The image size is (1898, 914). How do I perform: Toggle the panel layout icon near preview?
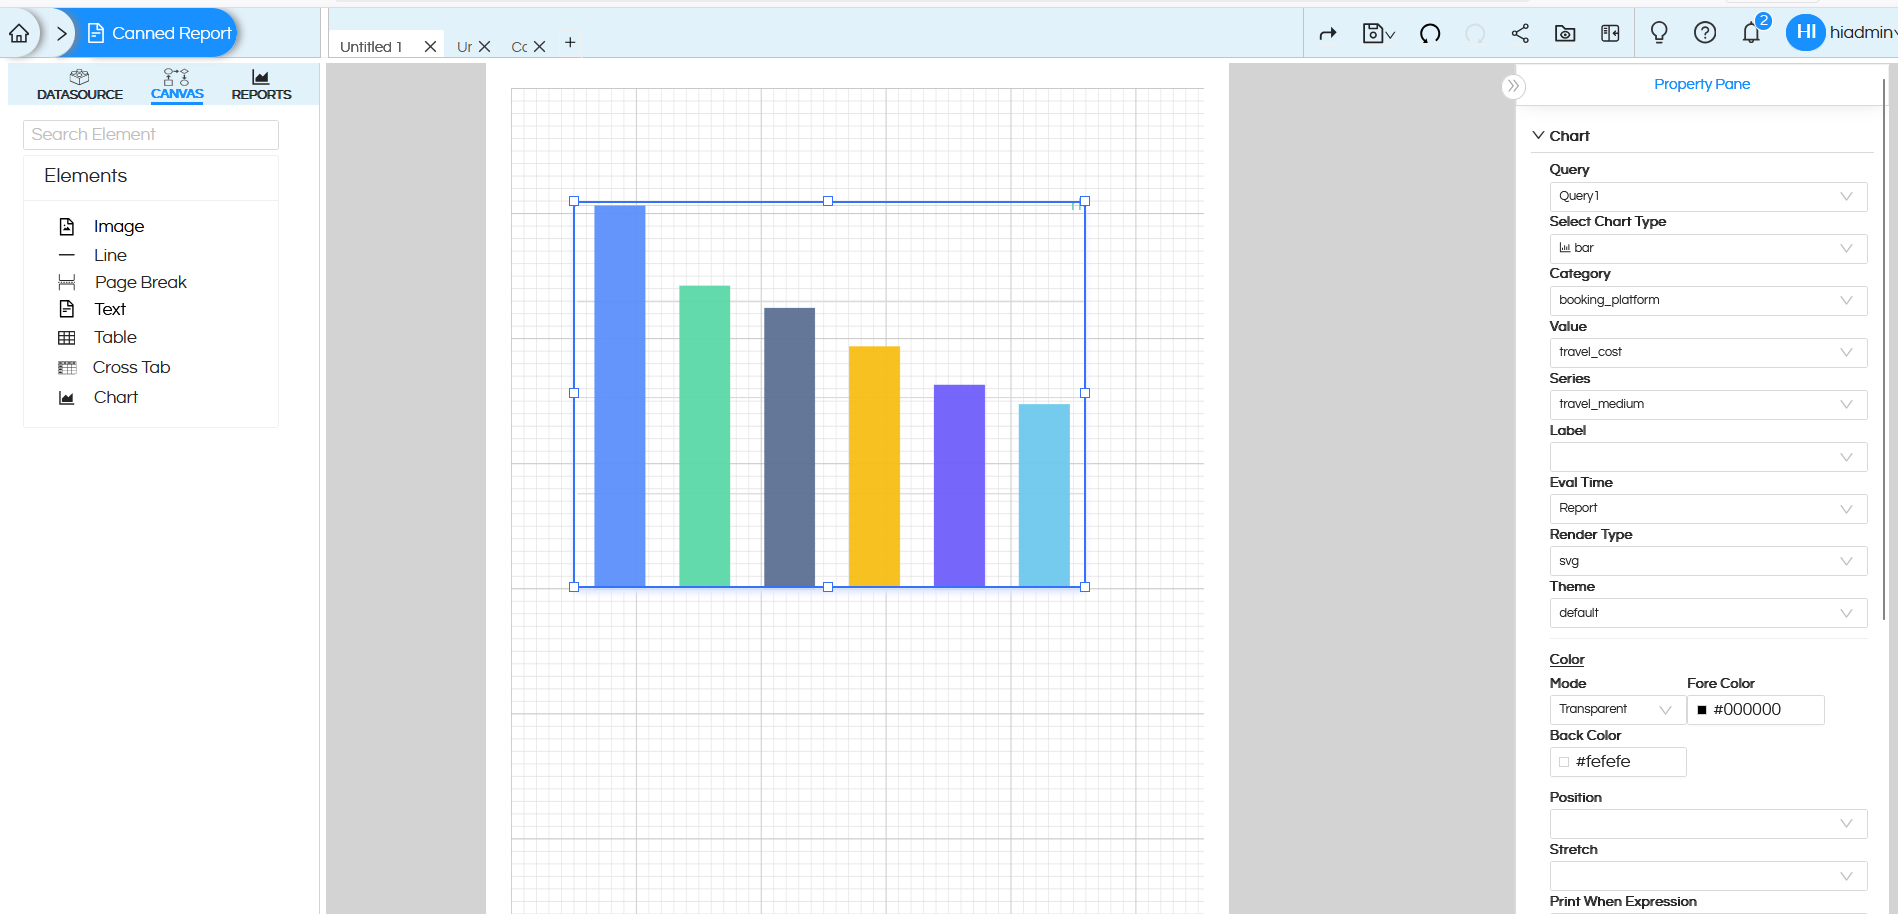point(1610,33)
